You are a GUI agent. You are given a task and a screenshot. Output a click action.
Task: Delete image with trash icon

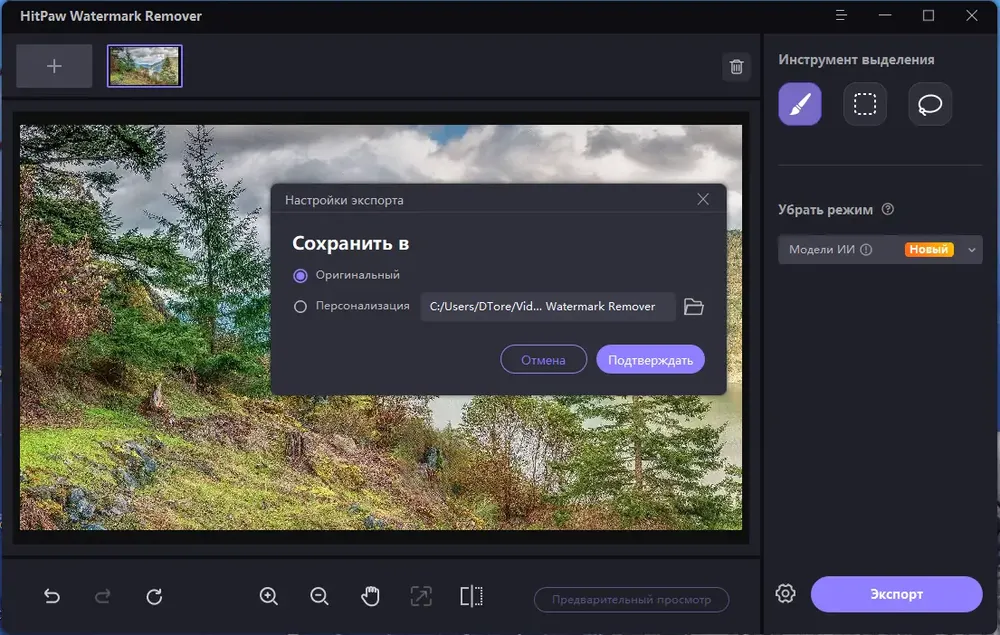tap(737, 67)
